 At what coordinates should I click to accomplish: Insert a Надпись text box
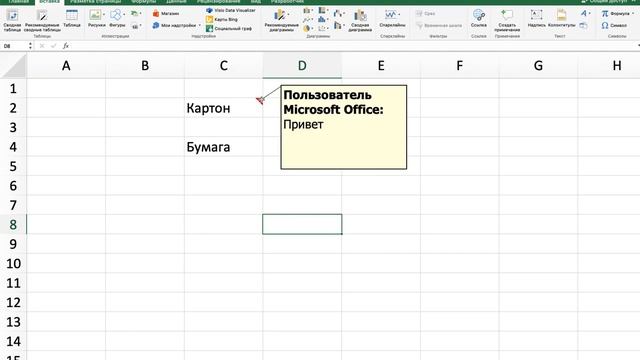tap(536, 19)
